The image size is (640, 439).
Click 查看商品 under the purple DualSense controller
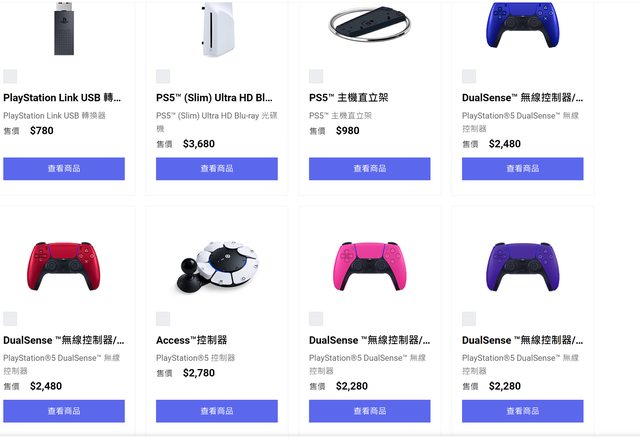click(x=522, y=411)
